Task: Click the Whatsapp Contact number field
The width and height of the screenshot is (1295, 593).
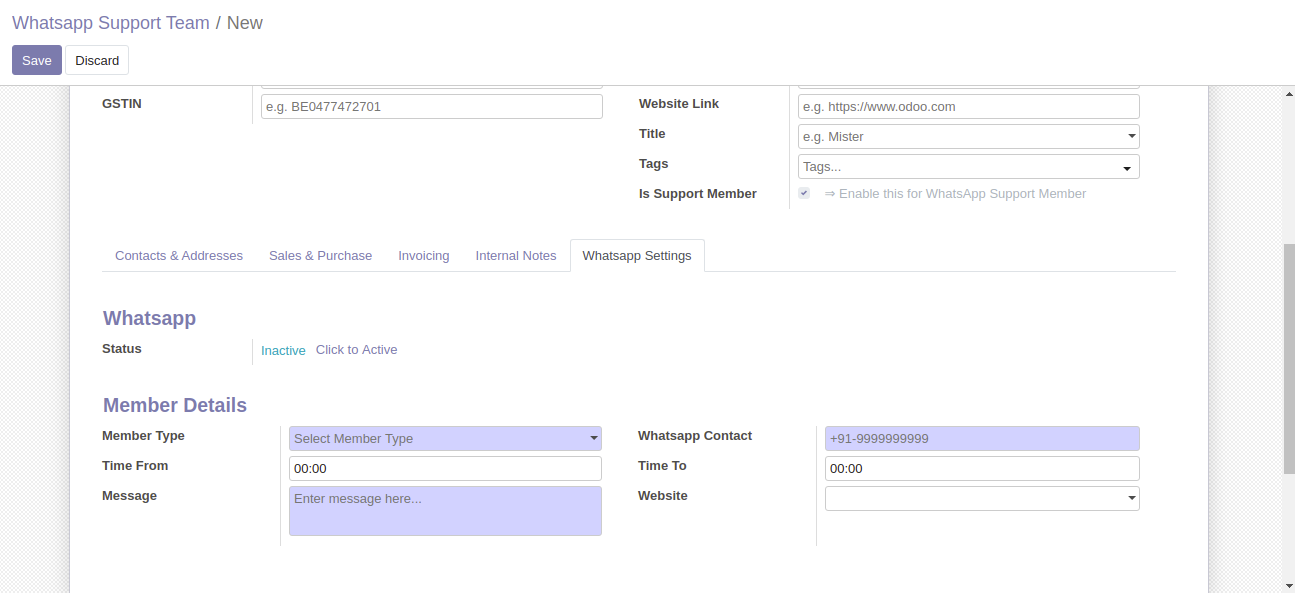Action: (x=981, y=438)
